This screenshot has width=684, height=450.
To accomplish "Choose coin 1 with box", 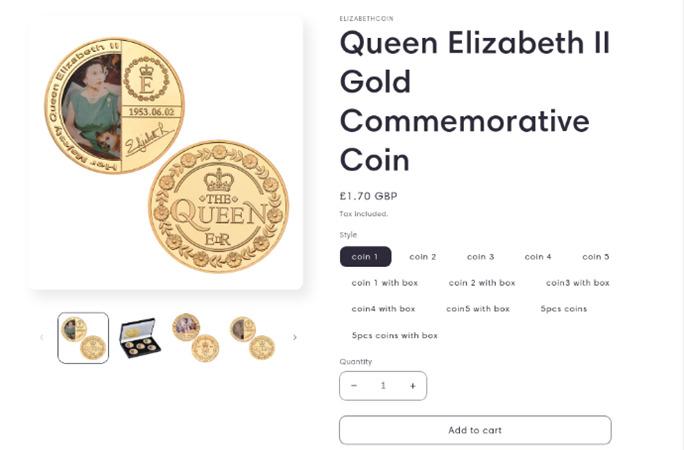I will point(384,283).
